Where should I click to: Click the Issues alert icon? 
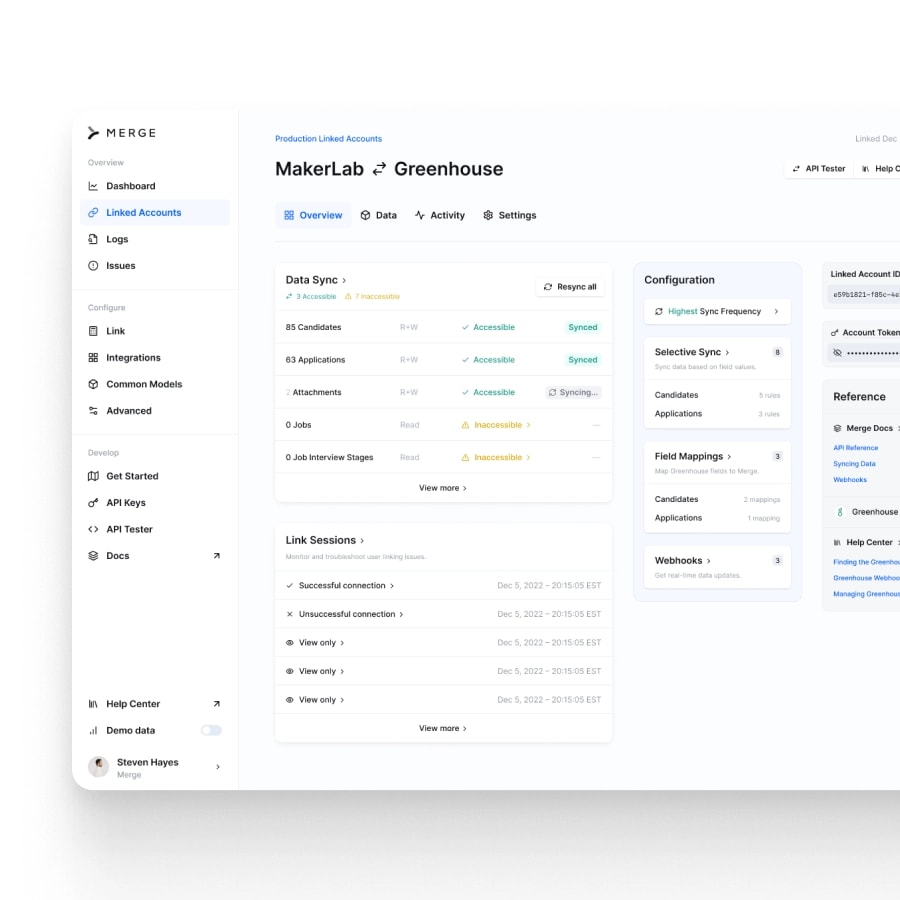coord(93,266)
